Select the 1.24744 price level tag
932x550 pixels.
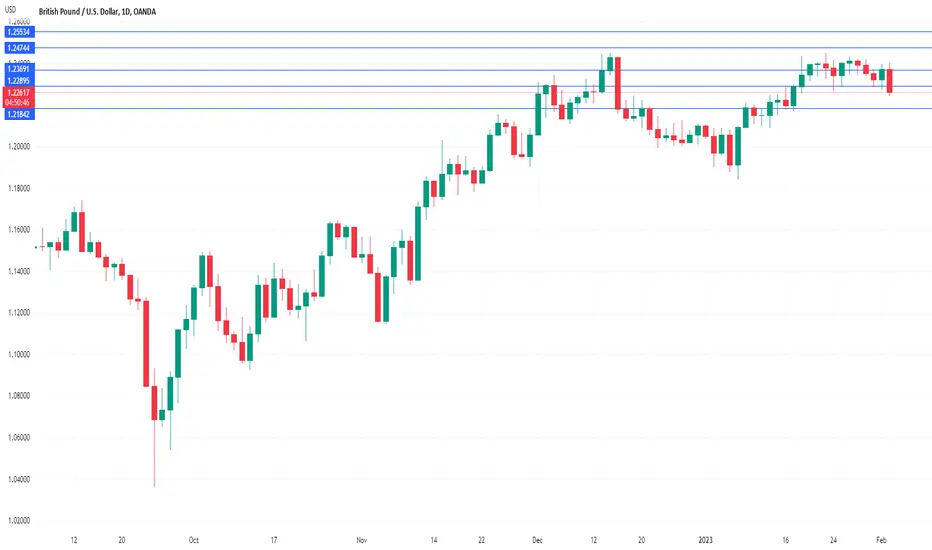[x=19, y=48]
